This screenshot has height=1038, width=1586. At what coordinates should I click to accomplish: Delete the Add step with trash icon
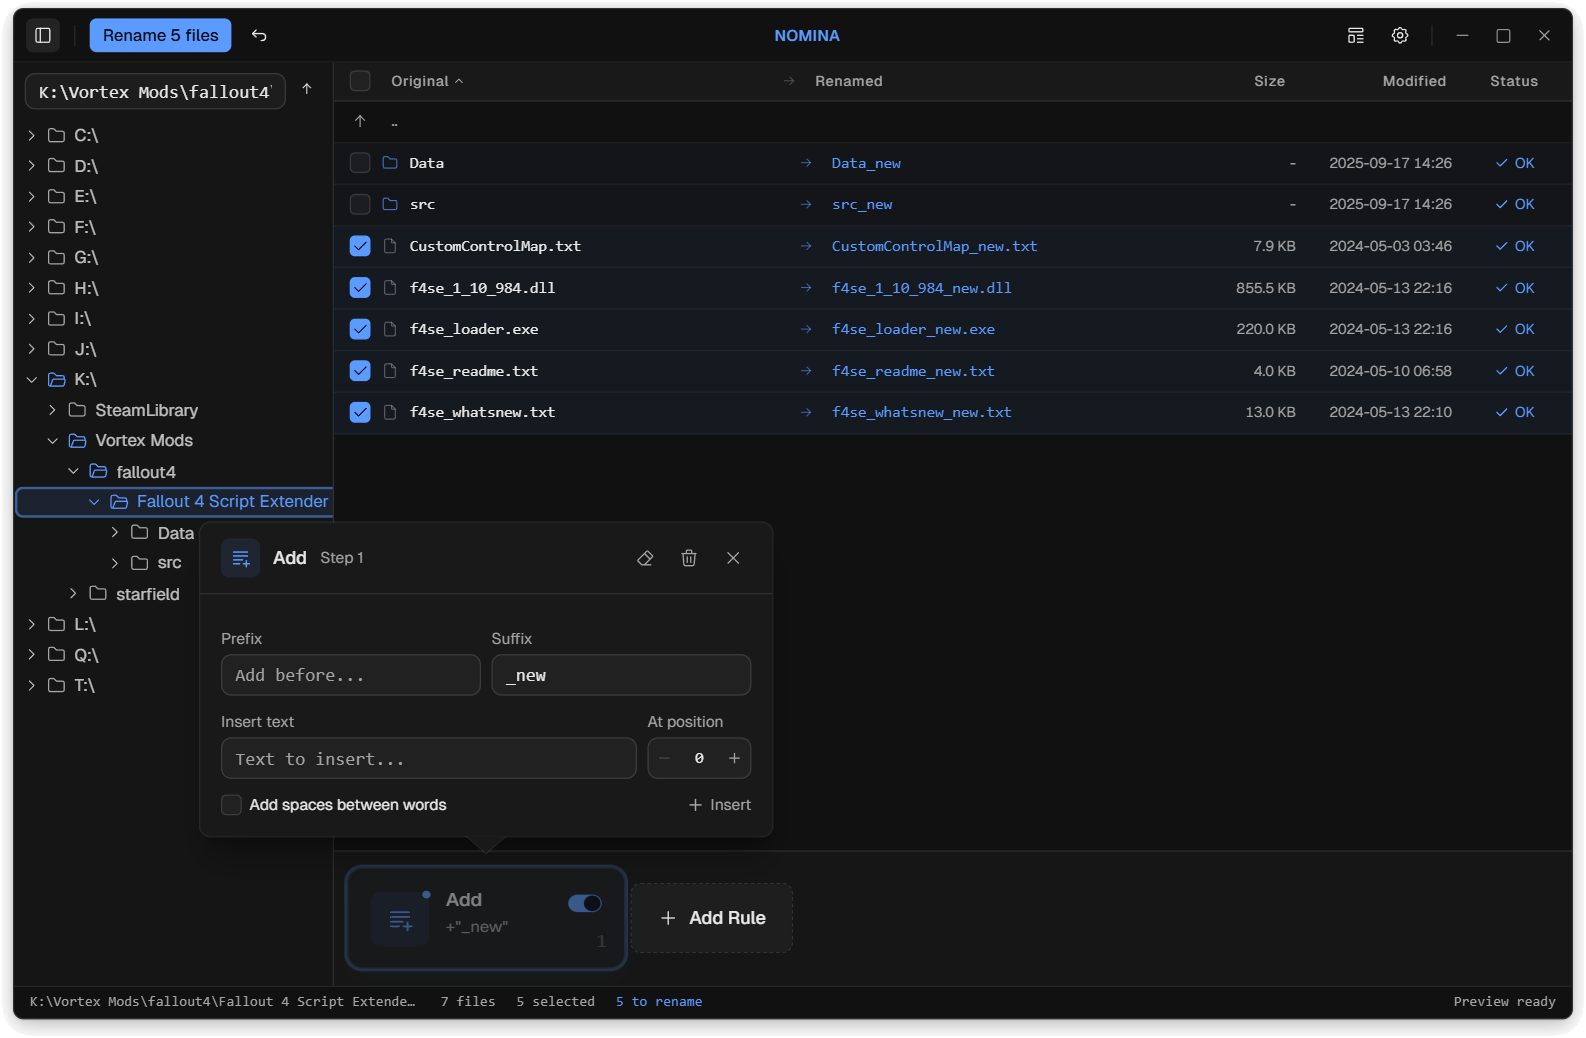689,558
